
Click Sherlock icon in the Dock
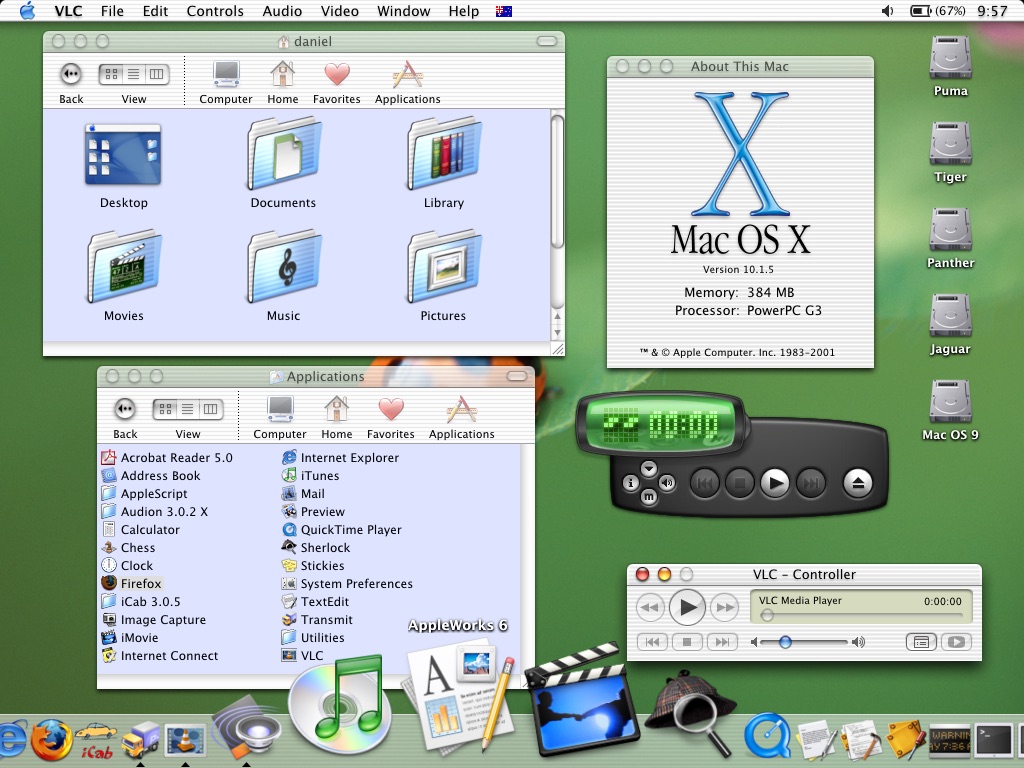click(x=691, y=712)
